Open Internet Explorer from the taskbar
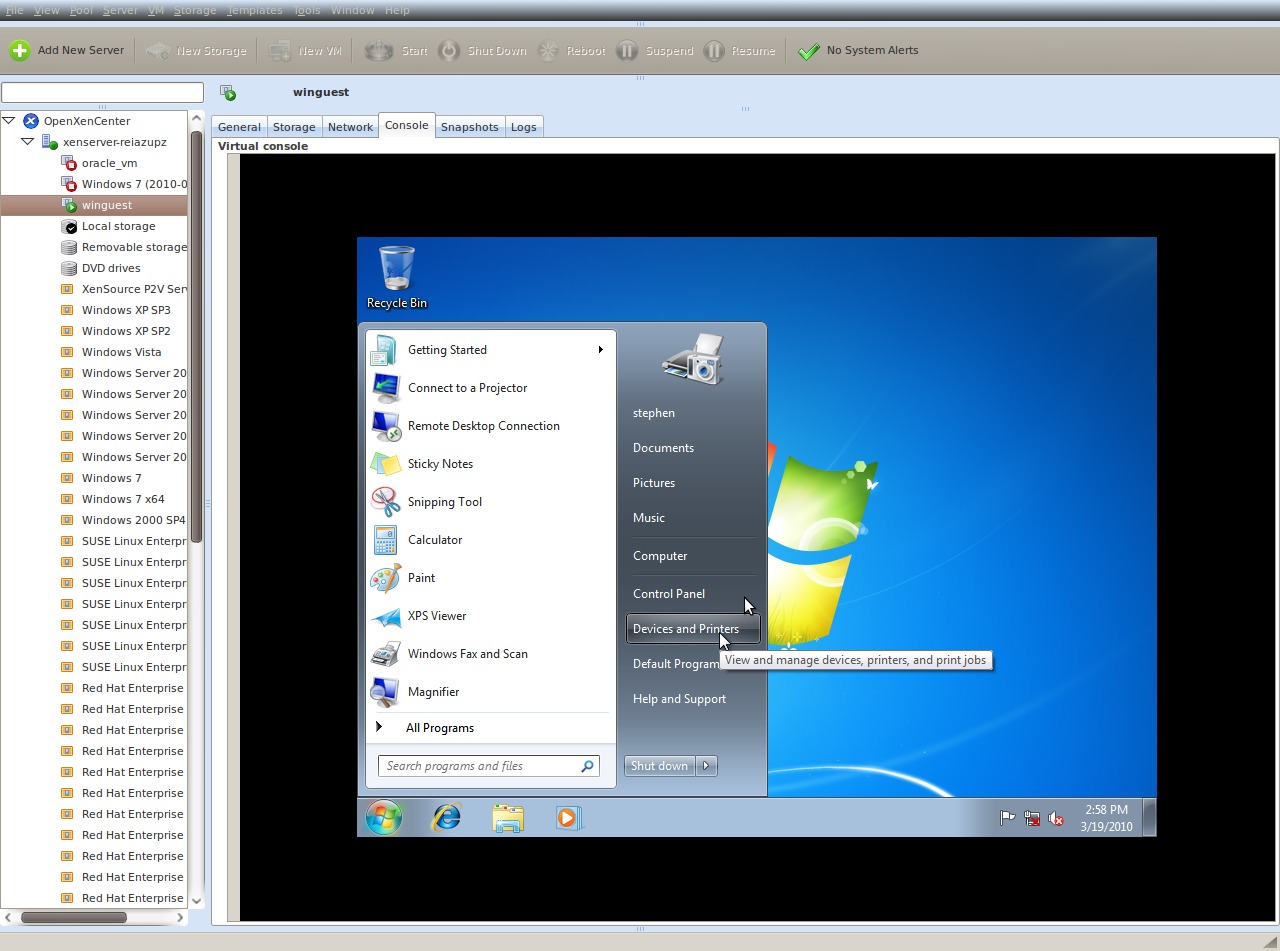Viewport: 1280px width, 951px height. point(446,817)
